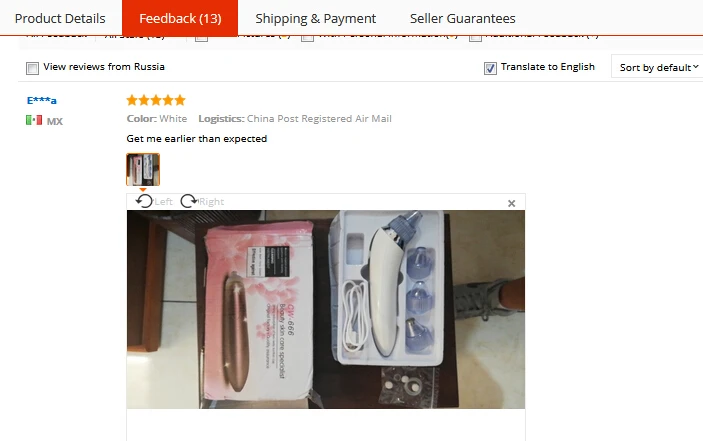Open reviewer E***a's profile link

42,100
